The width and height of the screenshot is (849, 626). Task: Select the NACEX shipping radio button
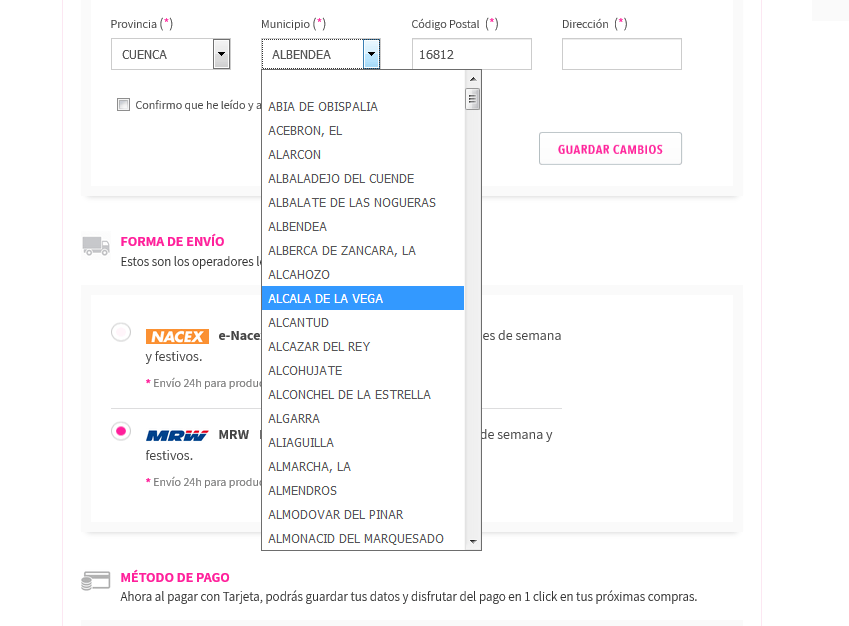[x=121, y=331]
